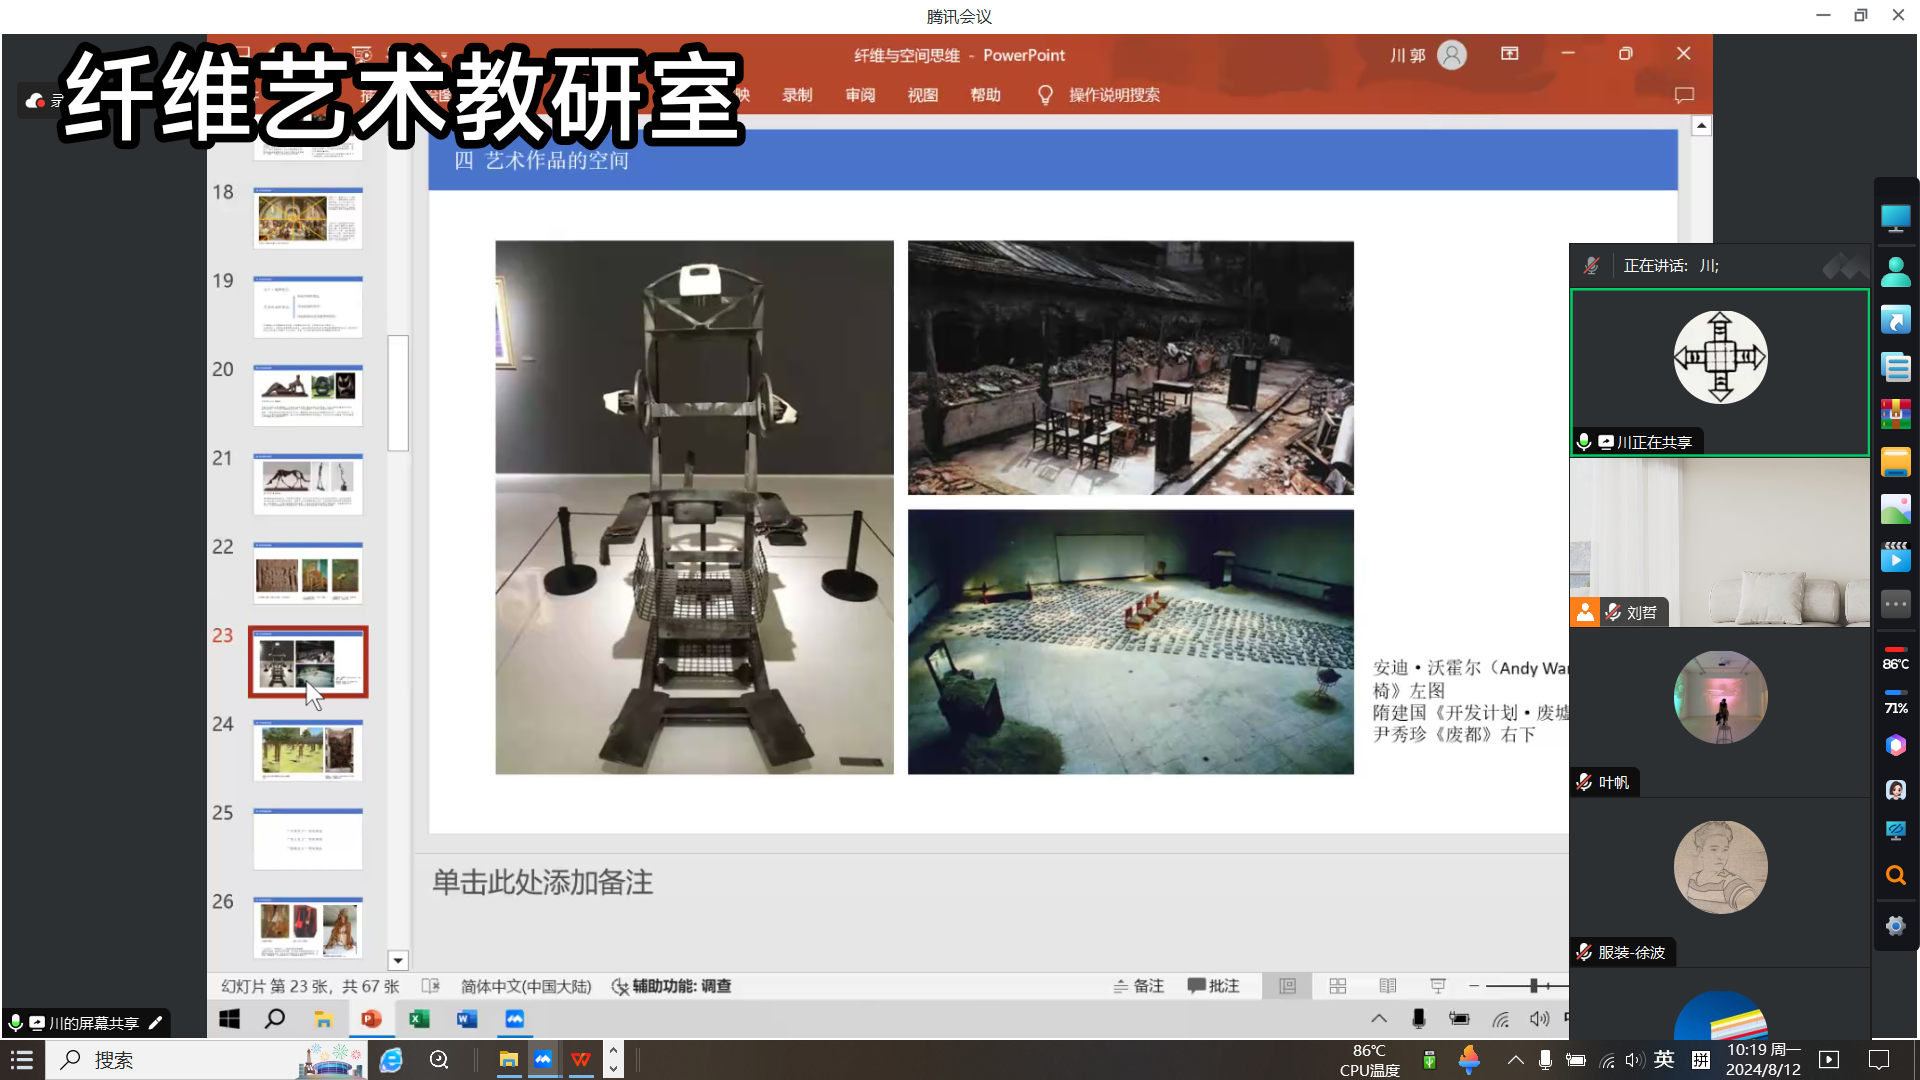The image size is (1920, 1080).
Task: Open the 川郭 account avatar
Action: (1452, 55)
